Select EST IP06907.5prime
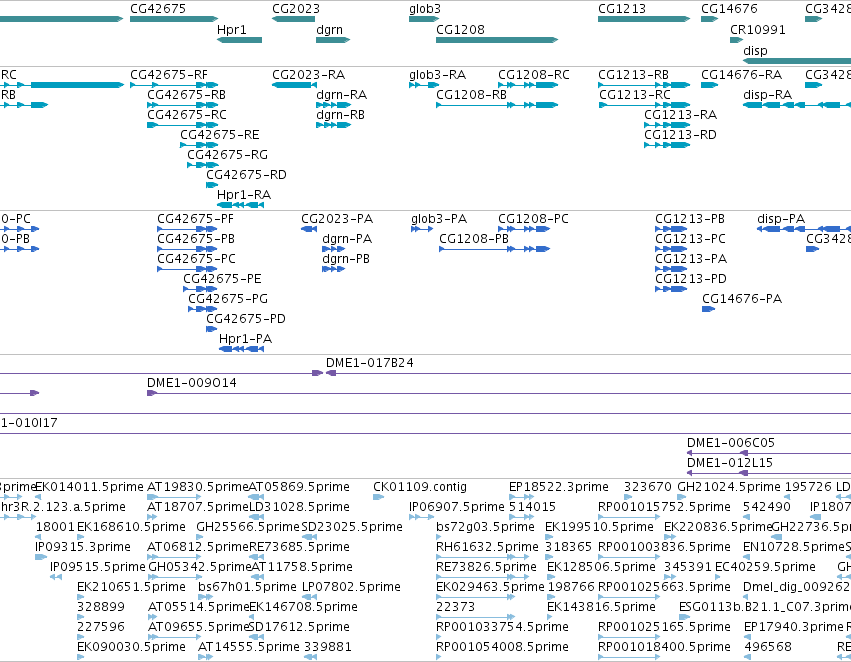 (x=456, y=507)
